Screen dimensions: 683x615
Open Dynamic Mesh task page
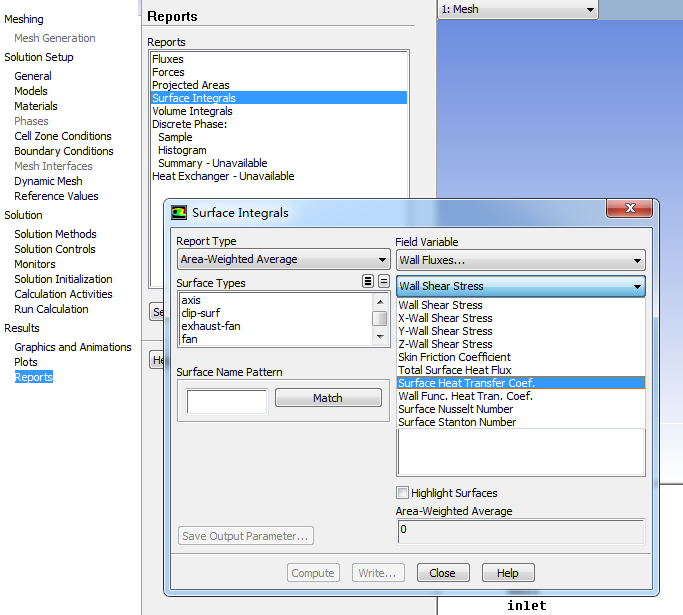[x=48, y=181]
